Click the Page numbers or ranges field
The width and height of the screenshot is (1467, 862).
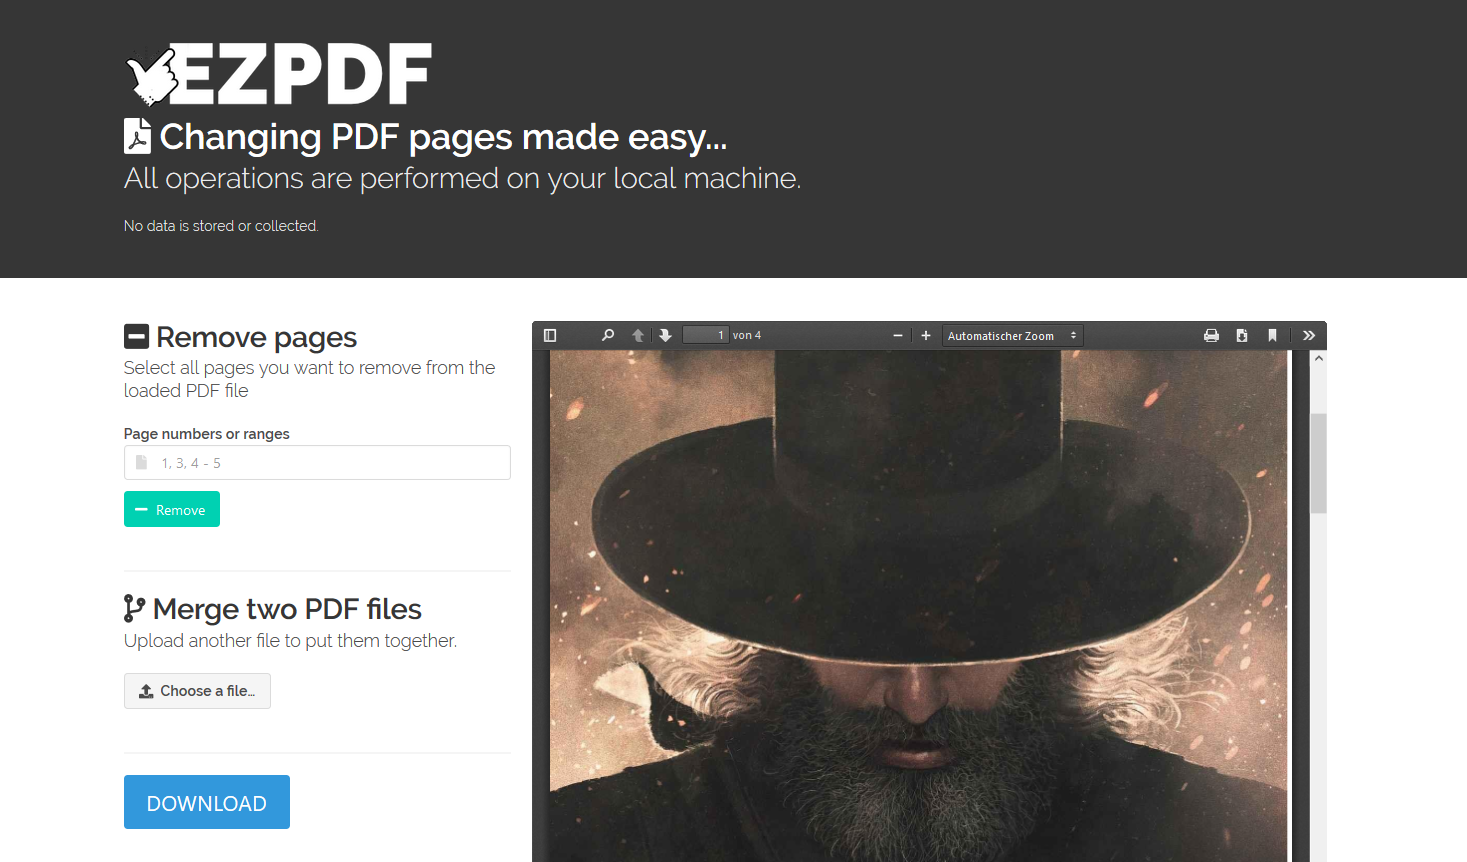[317, 463]
